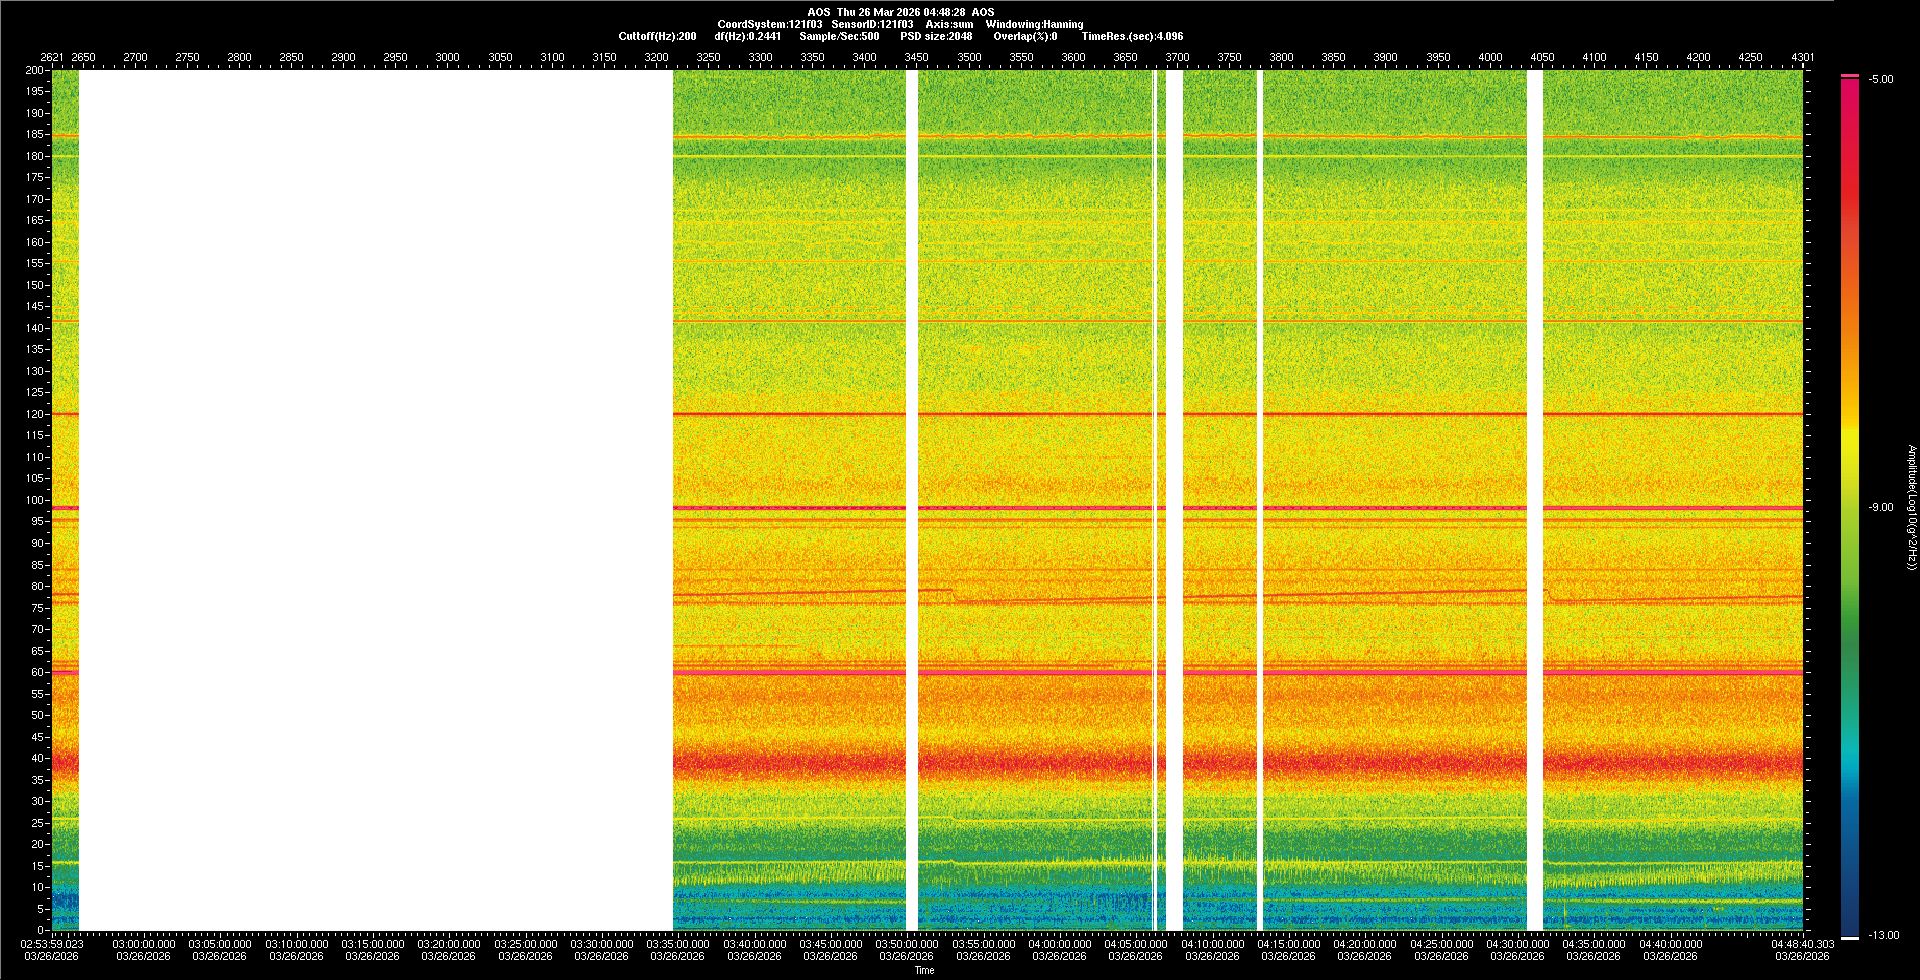Click the 4000 tick on top axis

point(1490,57)
